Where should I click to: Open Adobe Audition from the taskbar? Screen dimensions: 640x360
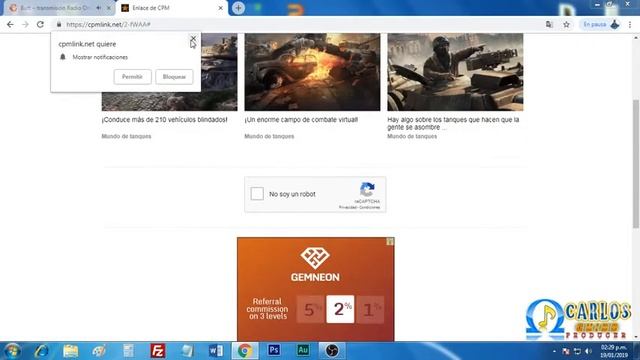(303, 351)
